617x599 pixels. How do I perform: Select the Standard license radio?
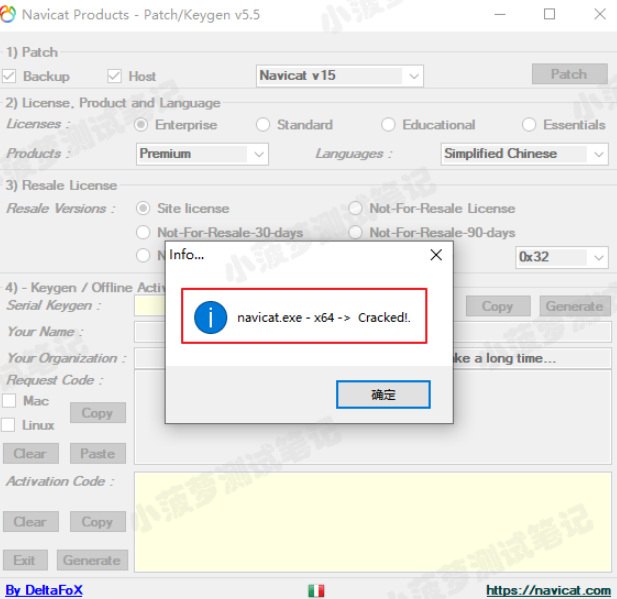[263, 125]
